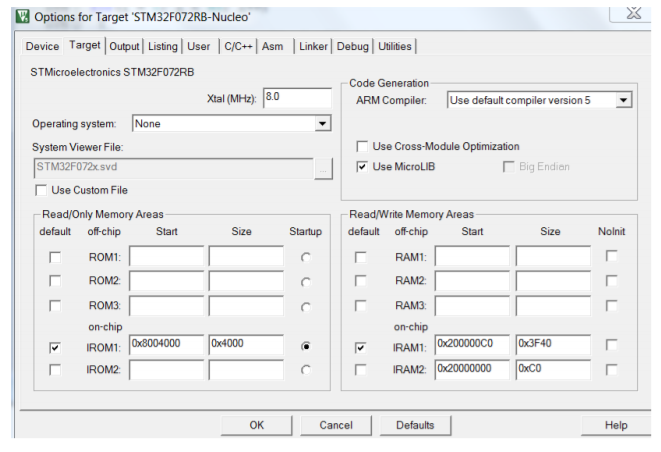Check the IRAM2 default checkbox
The image size is (661, 452).
360,370
